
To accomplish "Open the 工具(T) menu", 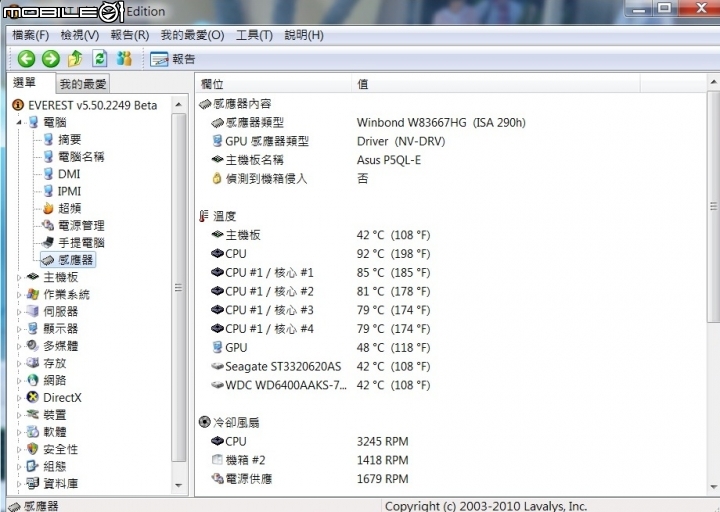I will pyautogui.click(x=254, y=35).
